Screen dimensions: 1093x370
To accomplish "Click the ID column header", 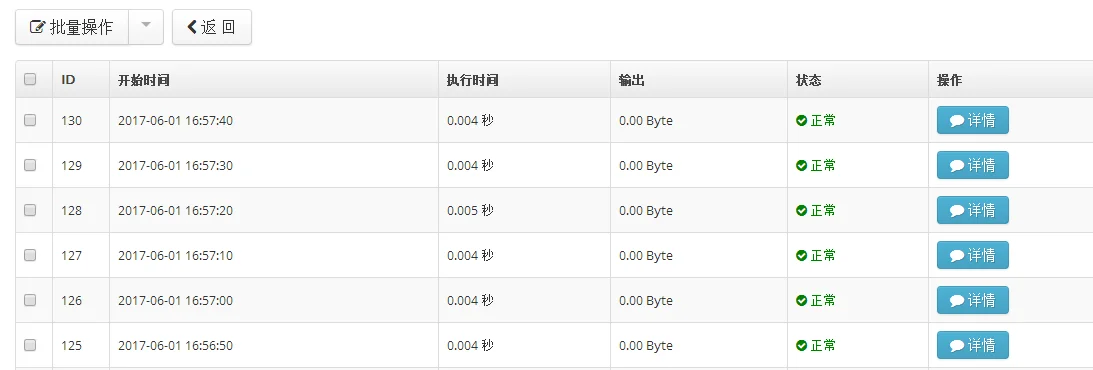I will pos(68,80).
